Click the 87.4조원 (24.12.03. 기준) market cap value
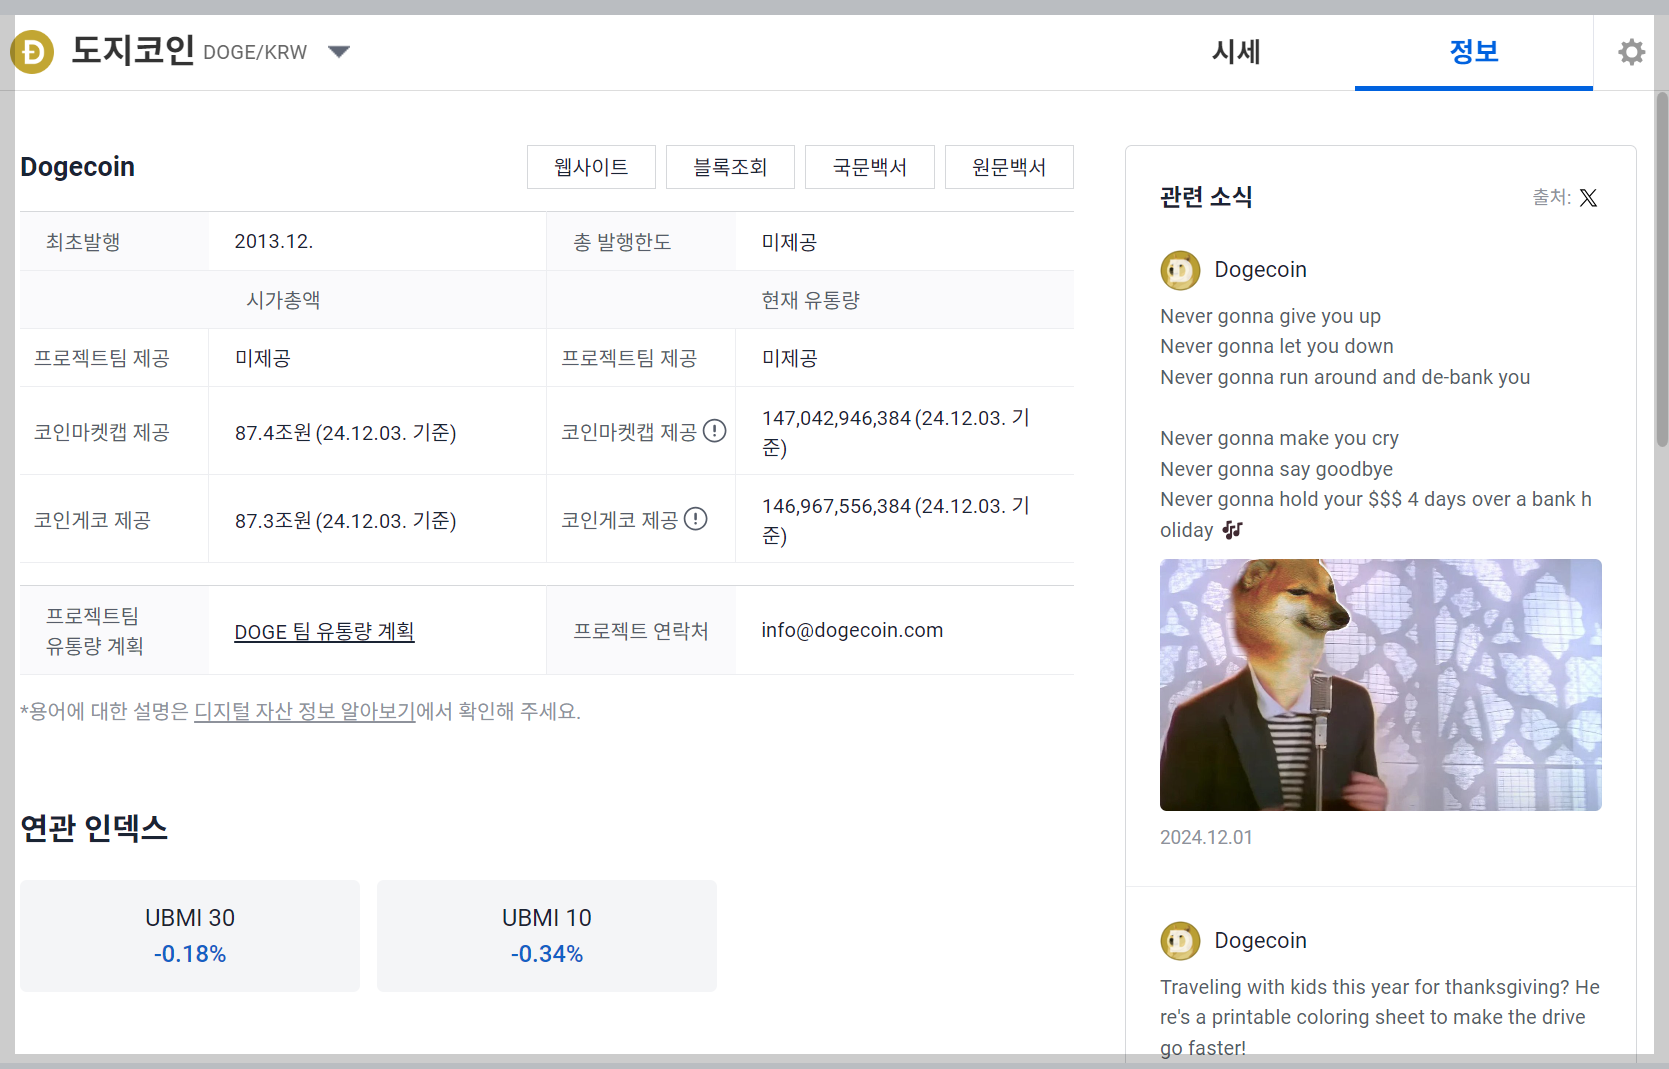This screenshot has width=1669, height=1069. coord(345,432)
